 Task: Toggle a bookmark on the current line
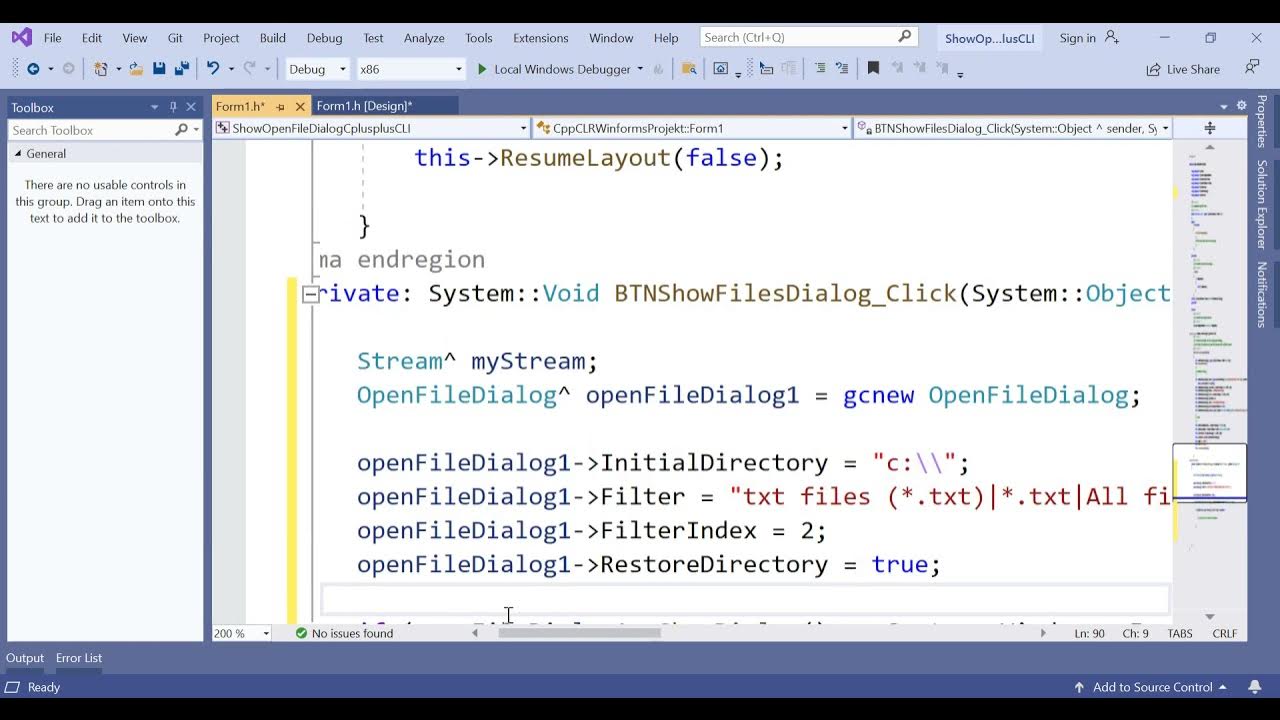[873, 69]
